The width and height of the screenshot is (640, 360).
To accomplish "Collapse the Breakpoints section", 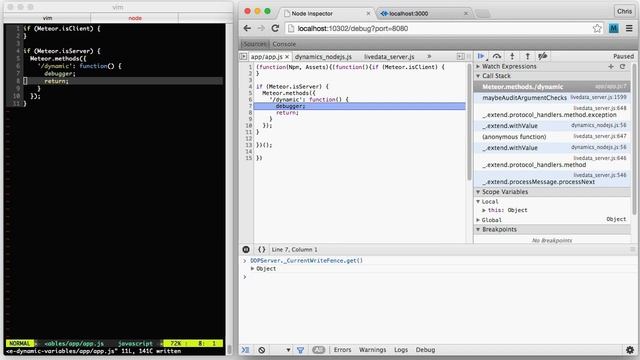I will pyautogui.click(x=478, y=229).
